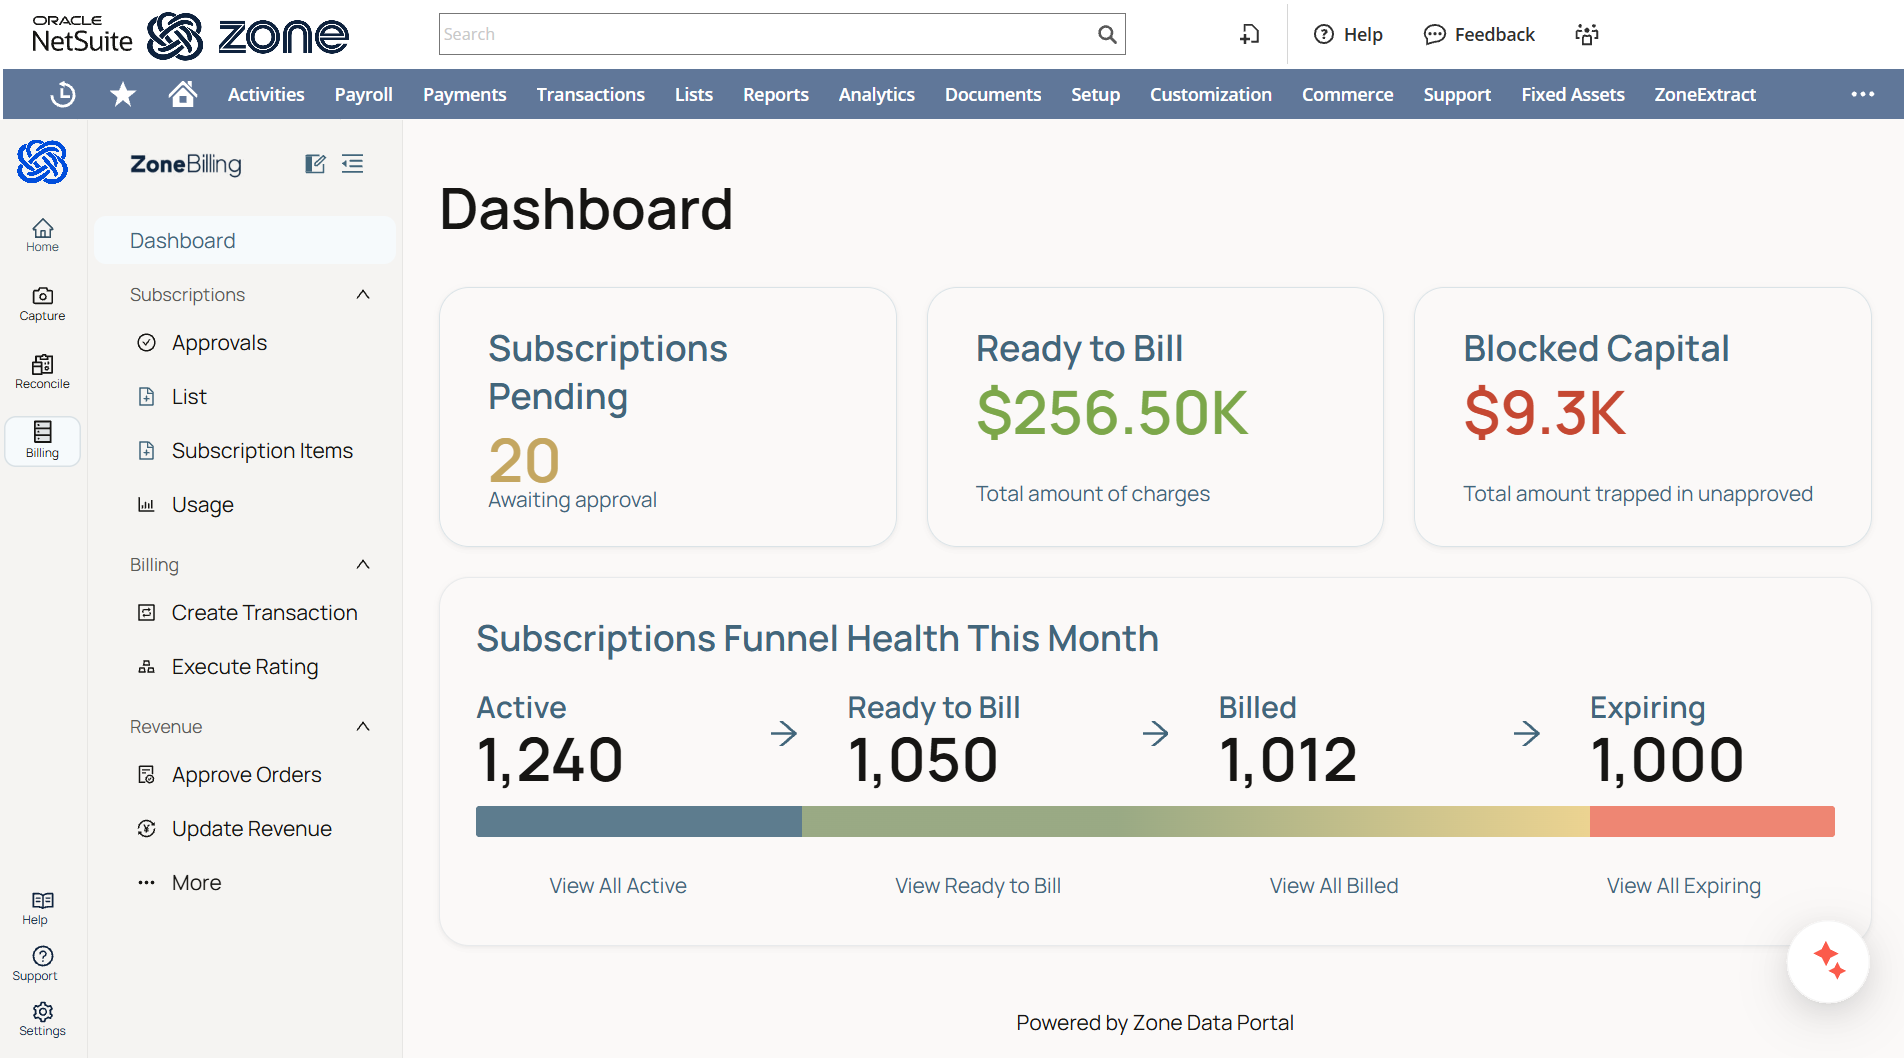Open Support in the left rail
The width and height of the screenshot is (1904, 1058).
[x=42, y=964]
